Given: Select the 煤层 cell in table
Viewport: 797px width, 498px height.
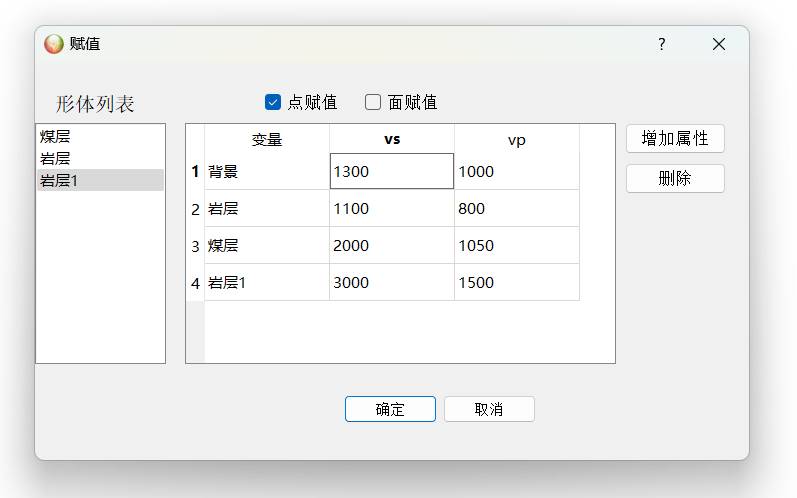Looking at the screenshot, I should [x=267, y=246].
